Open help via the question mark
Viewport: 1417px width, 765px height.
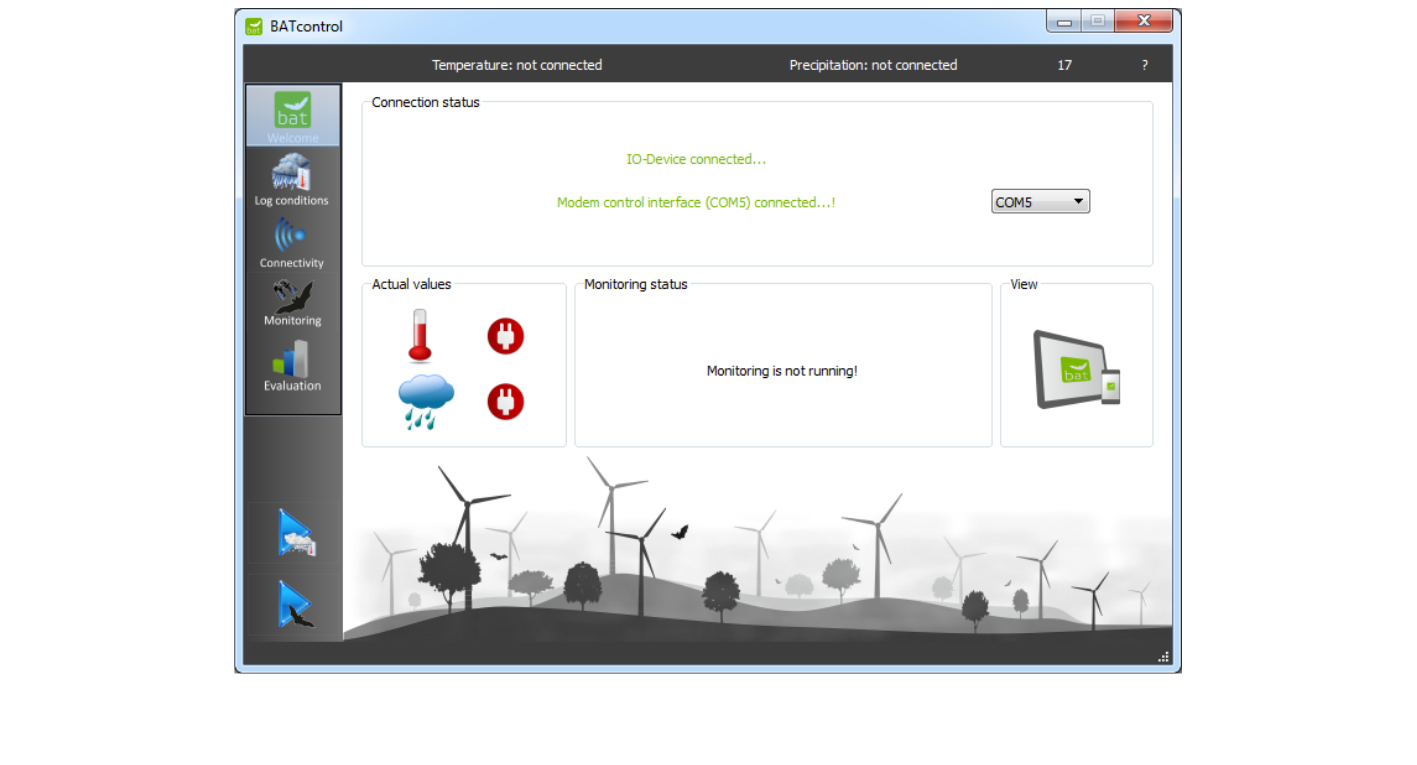point(1144,65)
